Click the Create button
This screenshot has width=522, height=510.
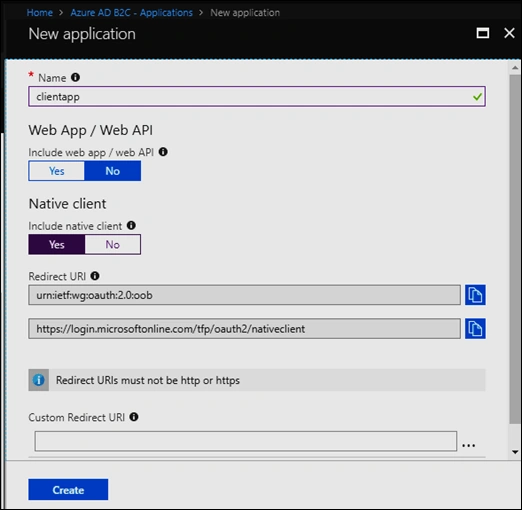[x=68, y=490]
